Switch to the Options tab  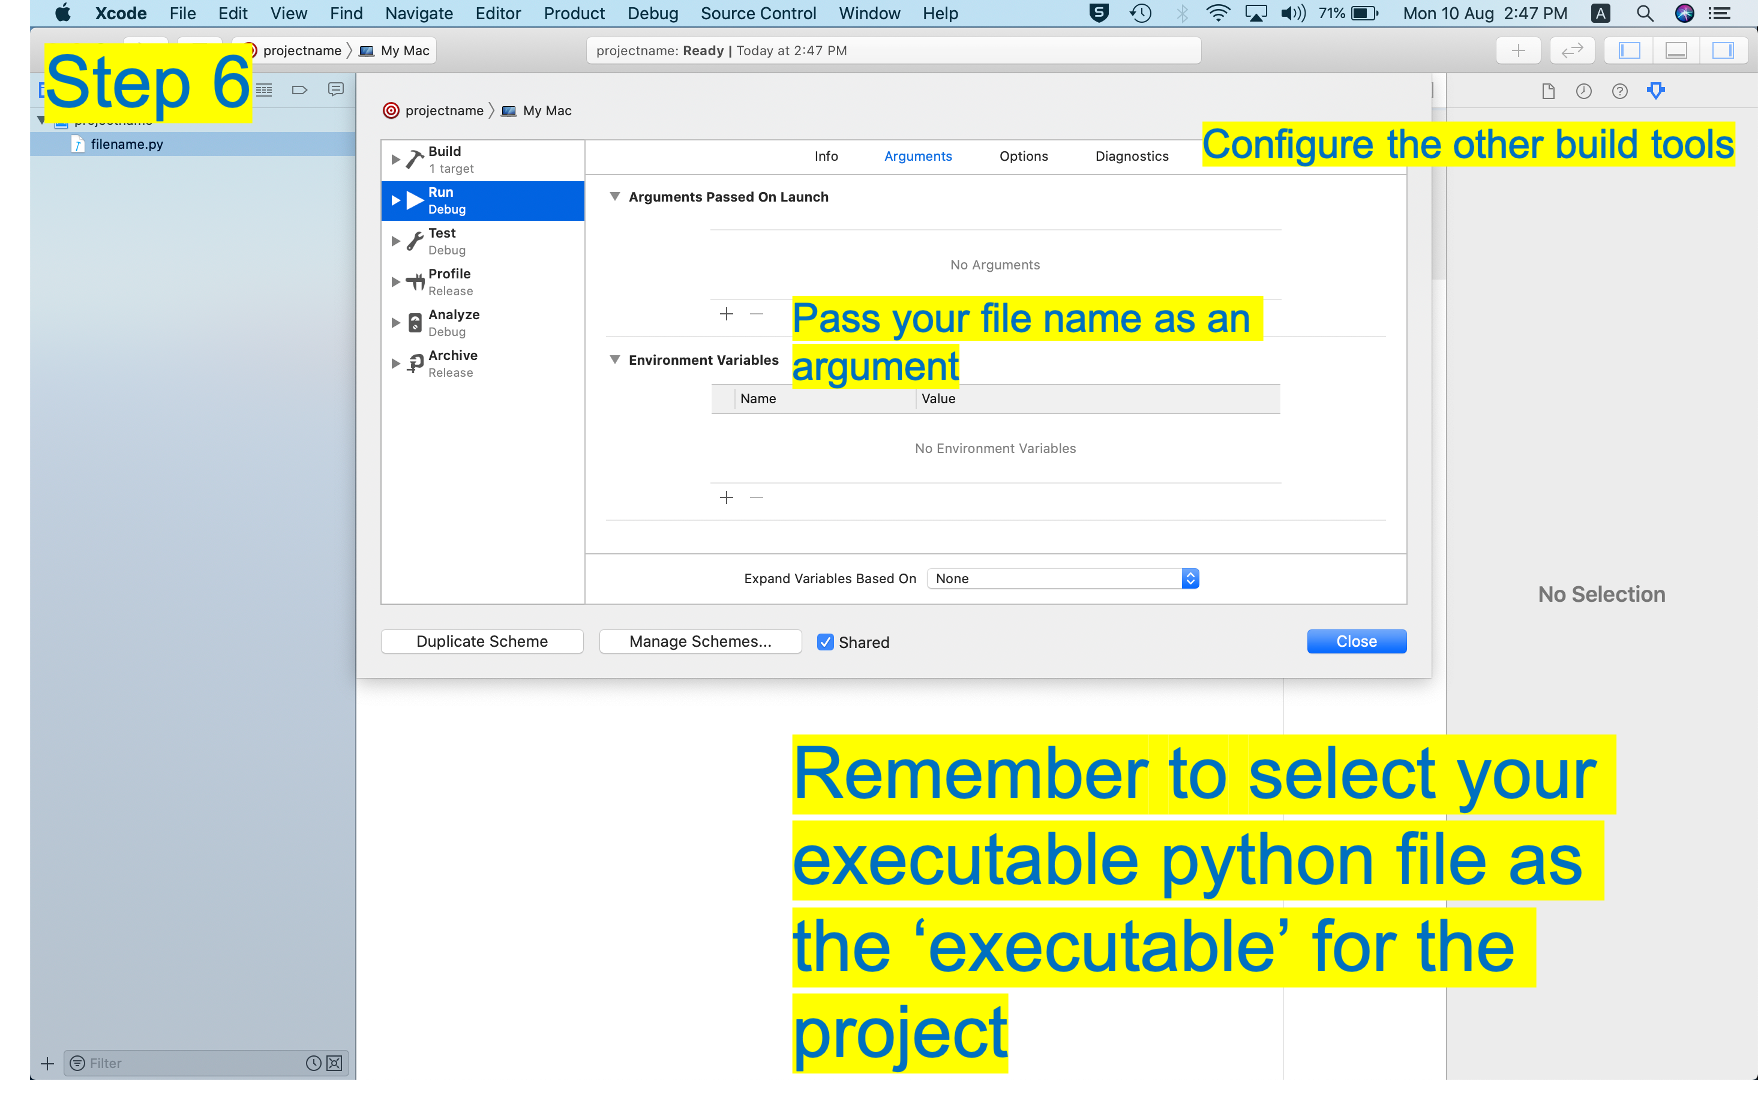click(x=1024, y=156)
